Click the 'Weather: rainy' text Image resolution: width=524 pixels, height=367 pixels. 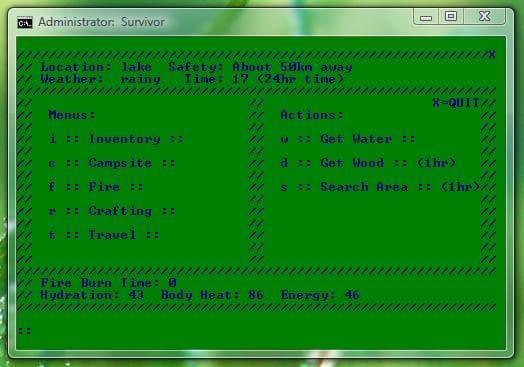coord(100,79)
